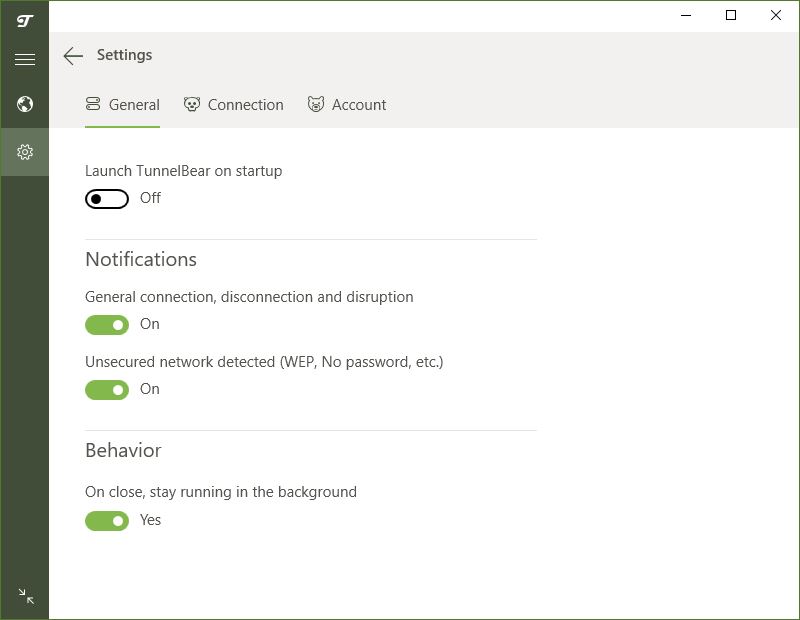Minimize the TunnelBear window
This screenshot has height=620, width=800.
[686, 15]
